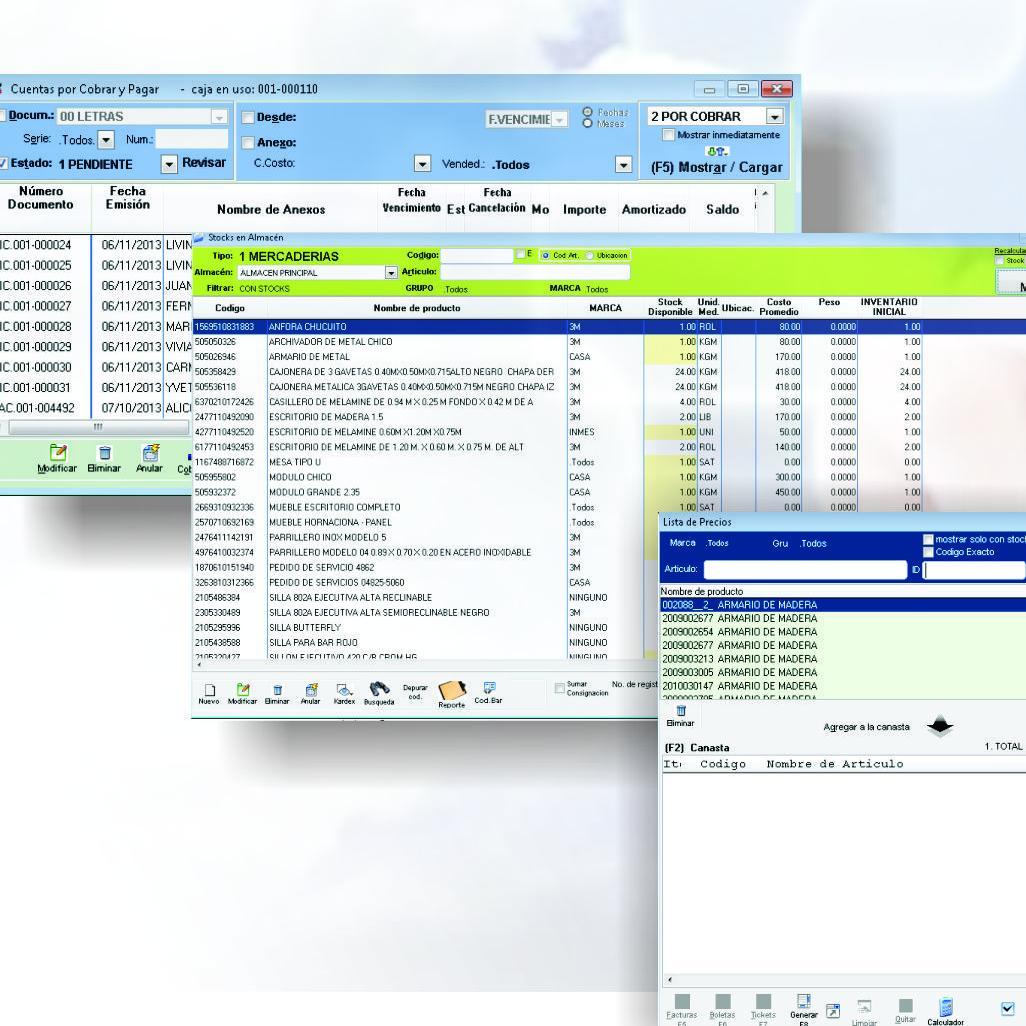Screen dimensions: 1026x1026
Task: Click the Codigo input field in Stocks window
Action: (477, 255)
